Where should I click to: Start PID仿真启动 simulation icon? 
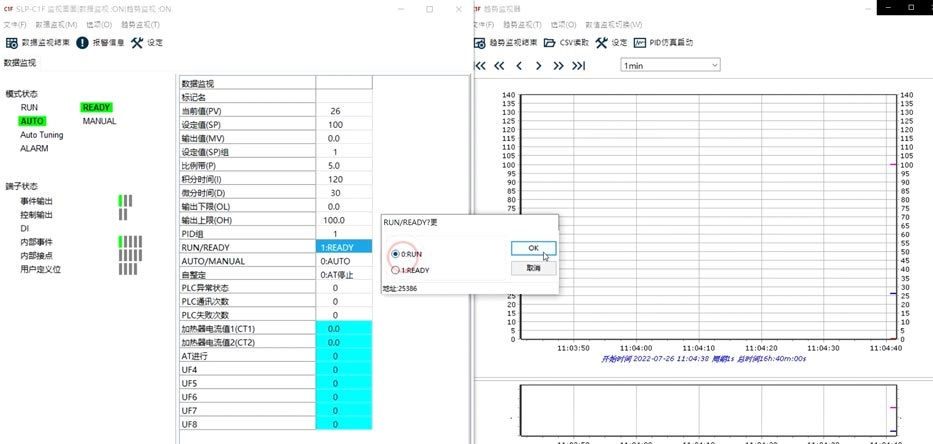click(640, 43)
